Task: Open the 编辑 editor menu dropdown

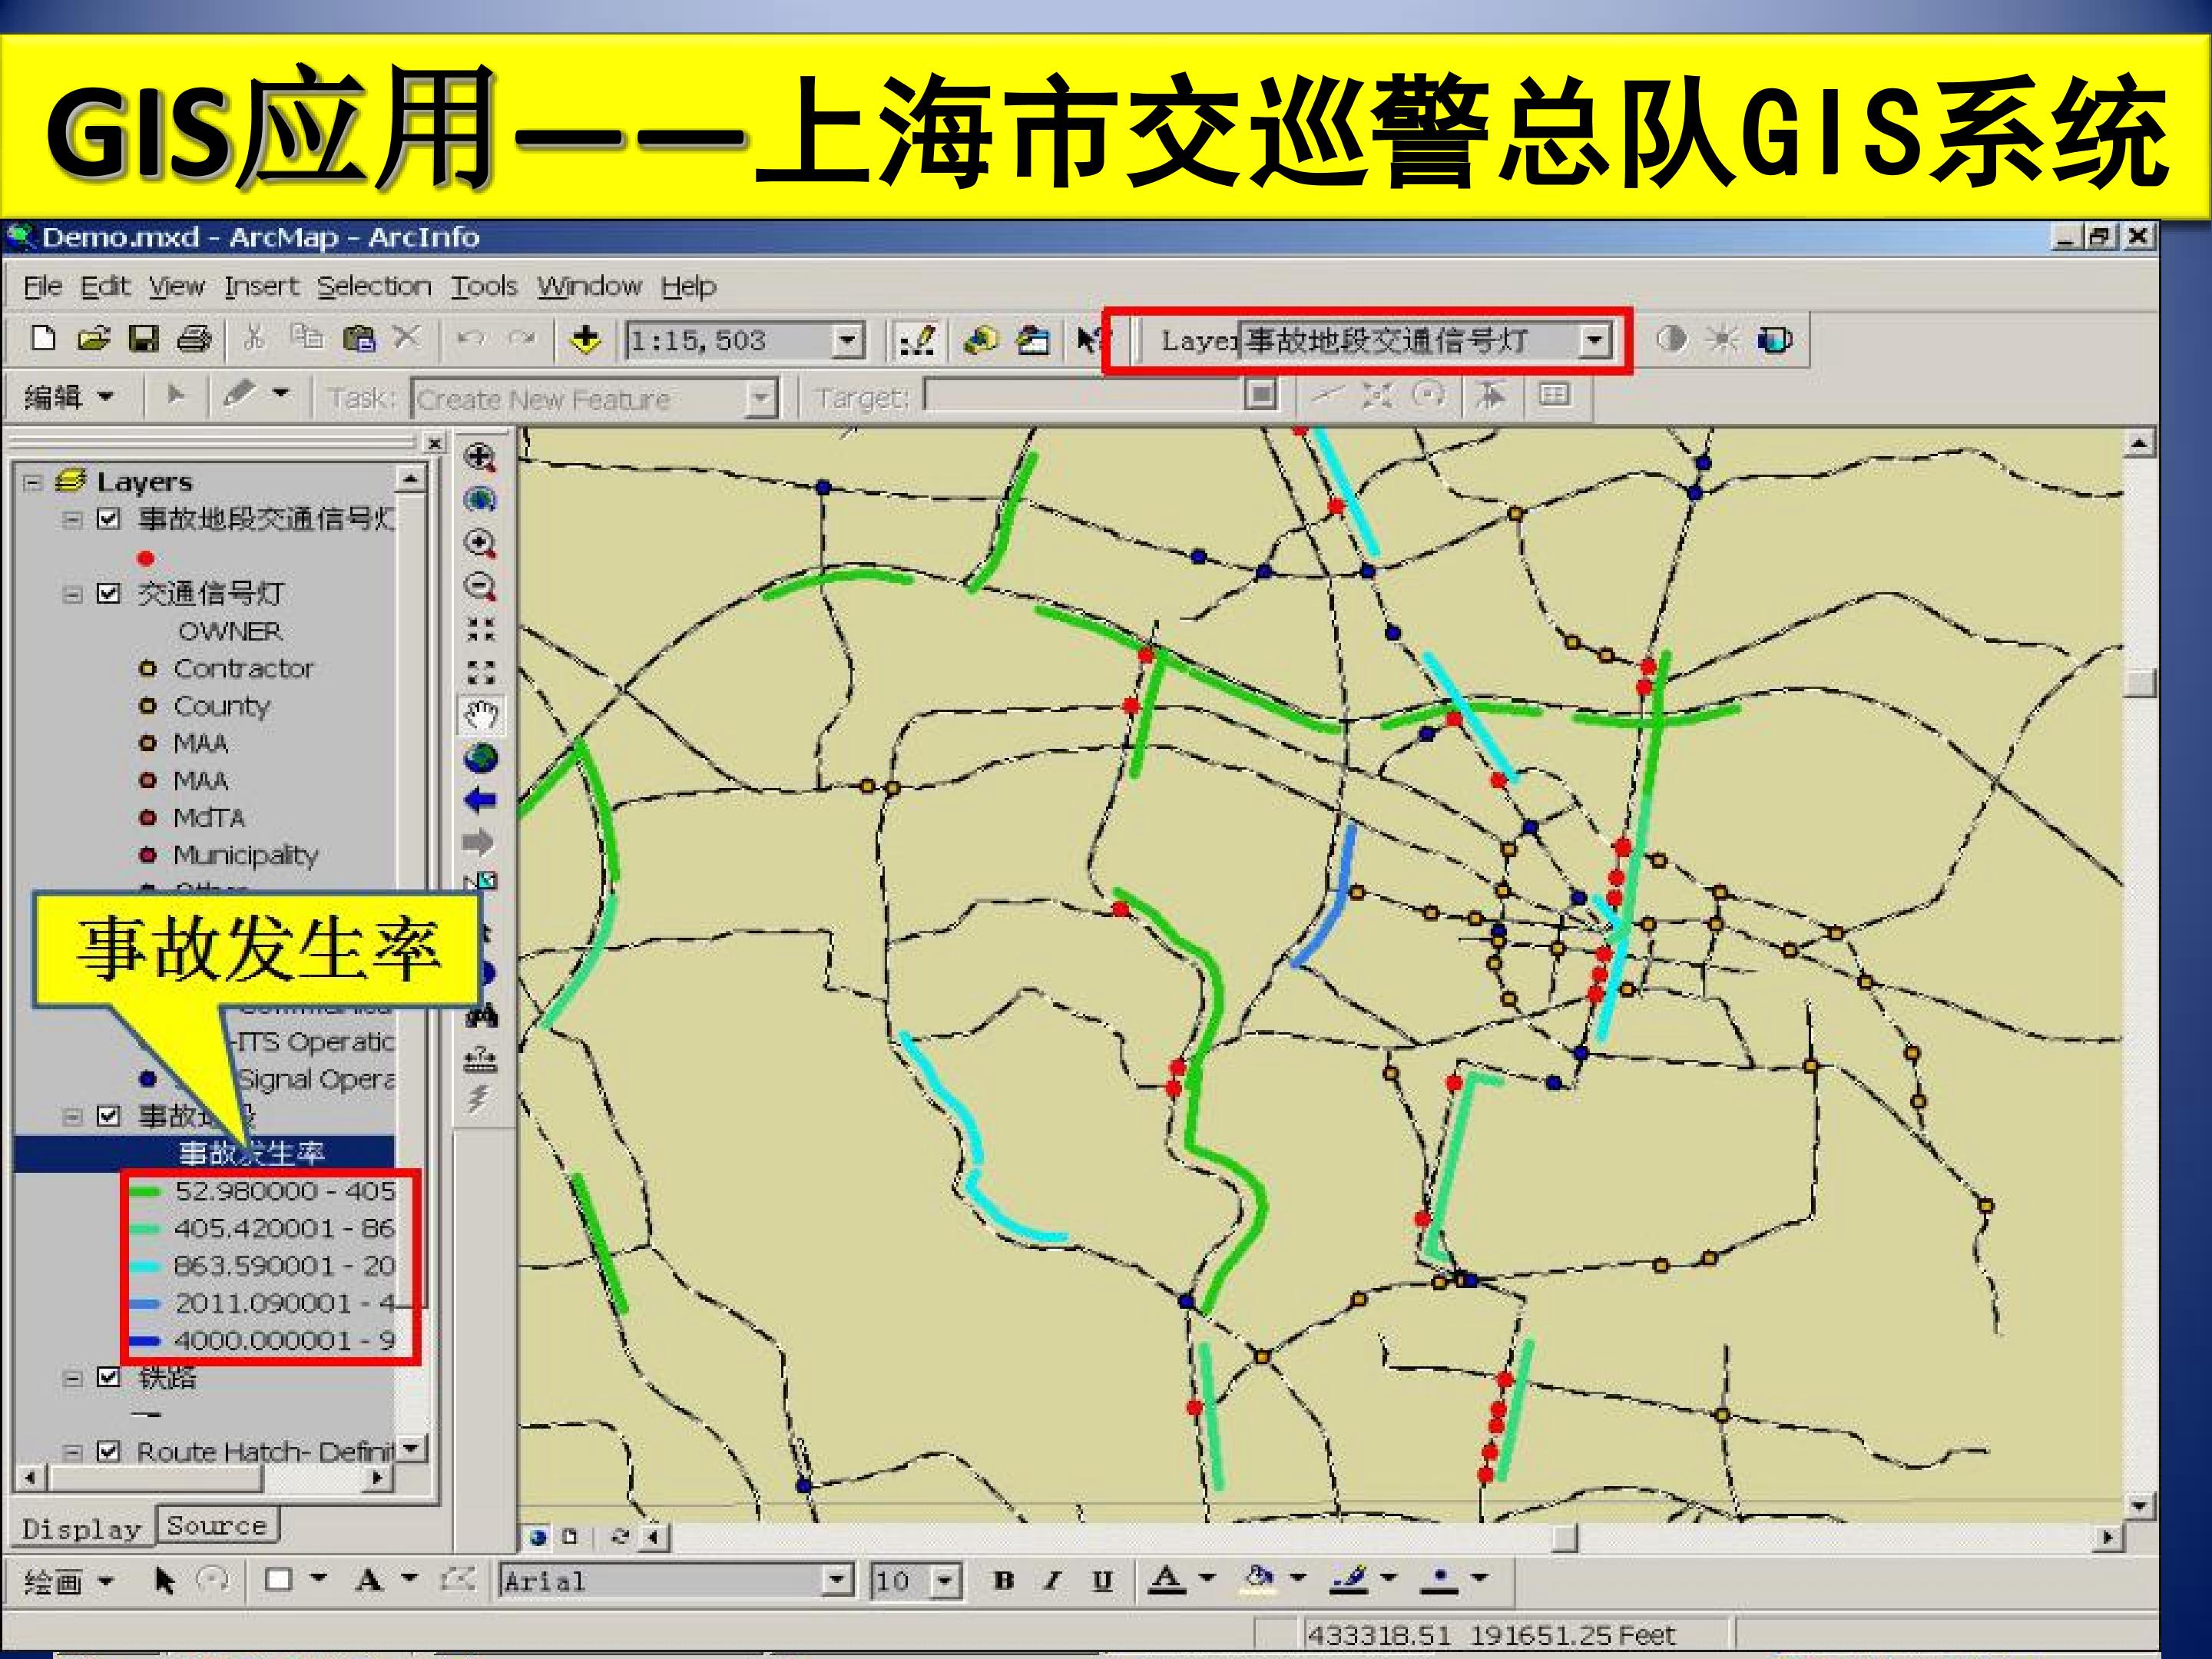Action: [x=68, y=397]
